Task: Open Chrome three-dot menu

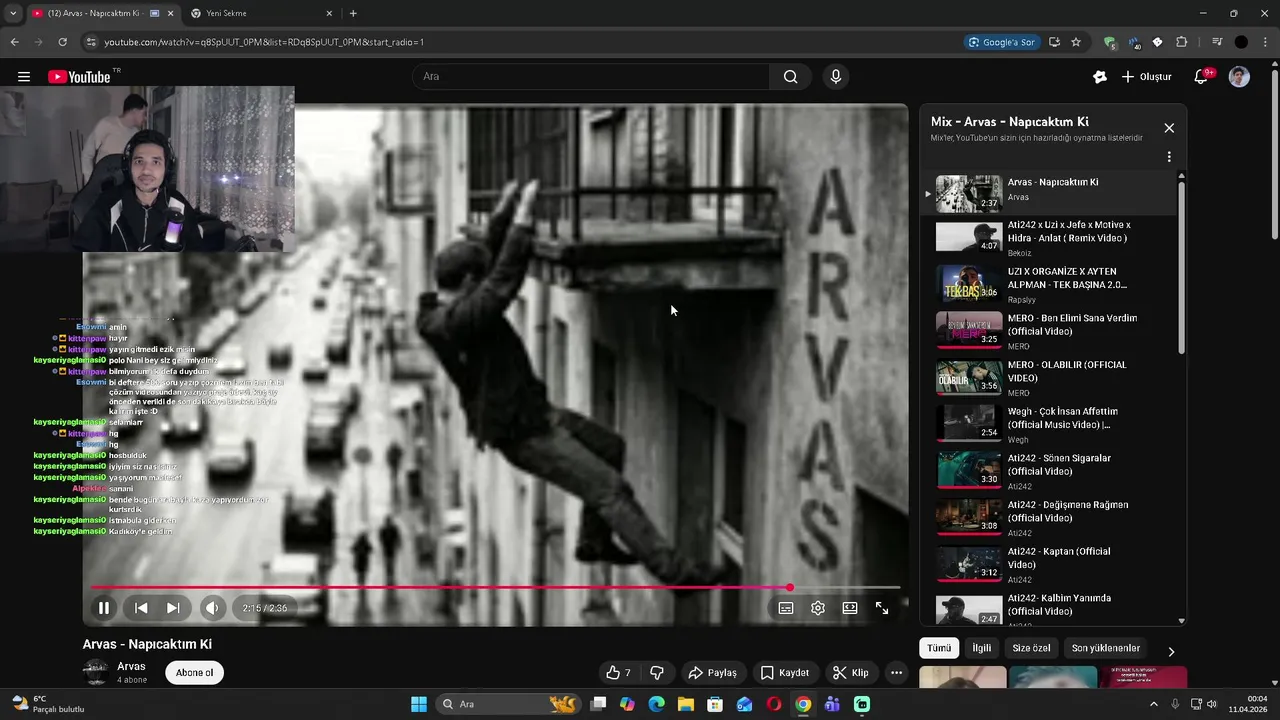Action: point(1265,42)
